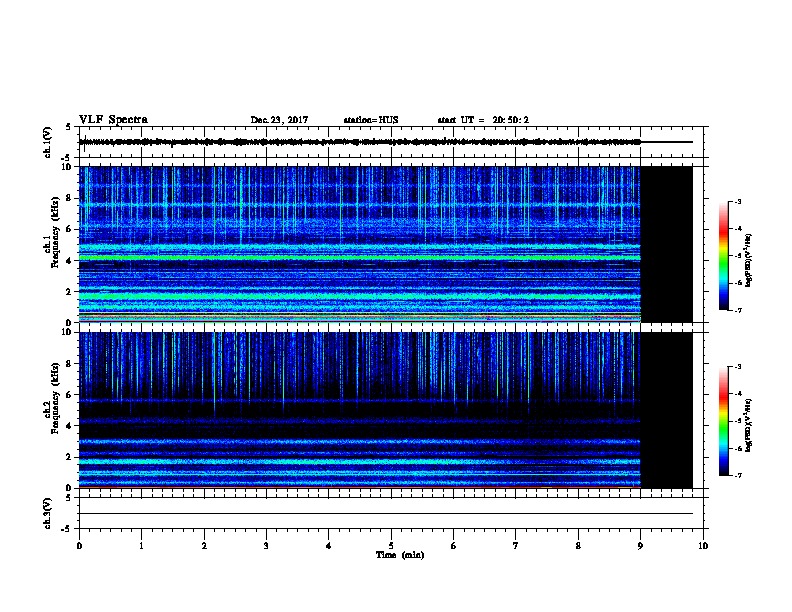The image size is (792, 612).
Task: Click the -7 label on ch.1 colorbar
Action: 737,310
